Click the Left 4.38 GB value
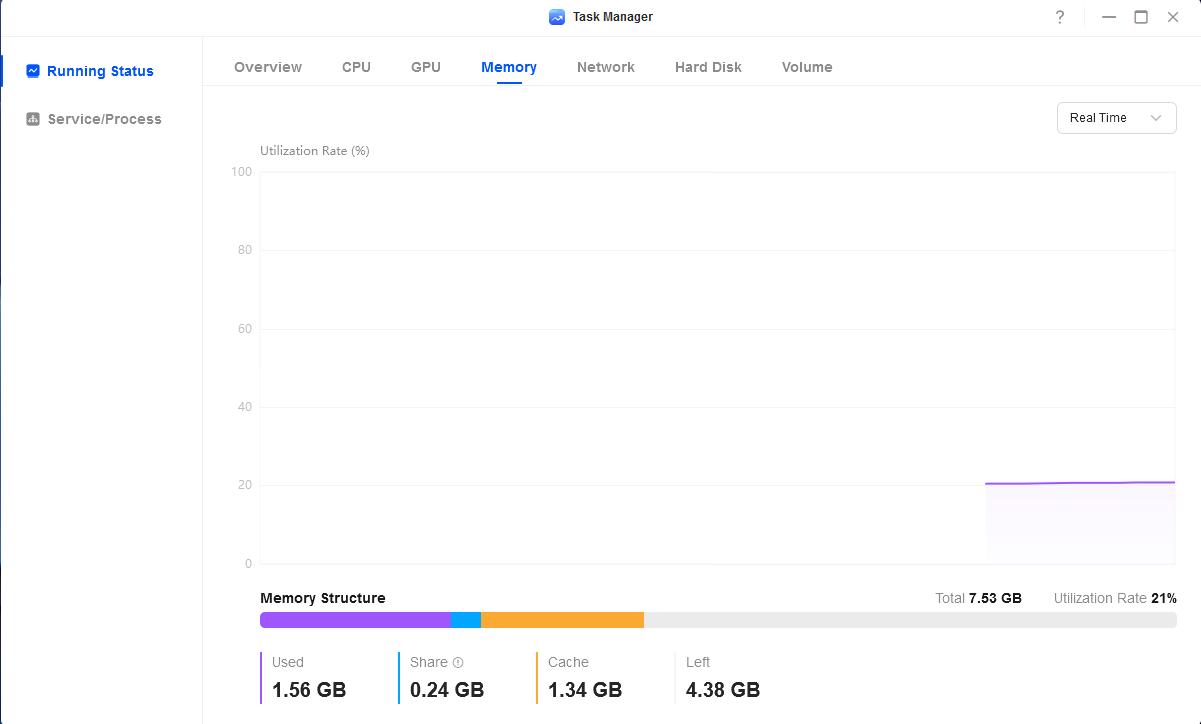The width and height of the screenshot is (1201, 724). click(723, 690)
